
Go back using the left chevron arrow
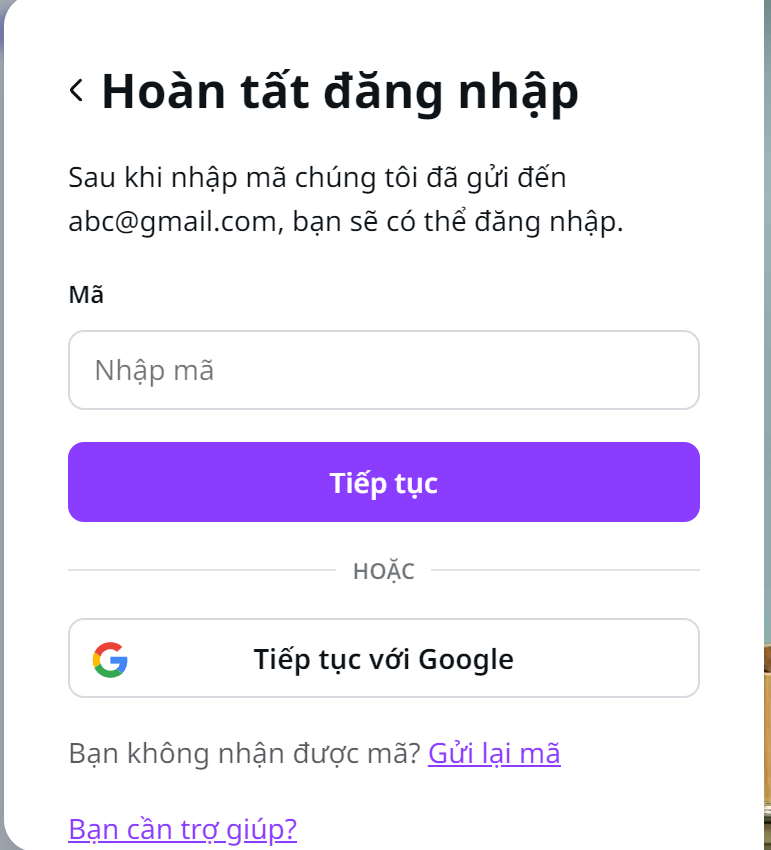tap(76, 90)
